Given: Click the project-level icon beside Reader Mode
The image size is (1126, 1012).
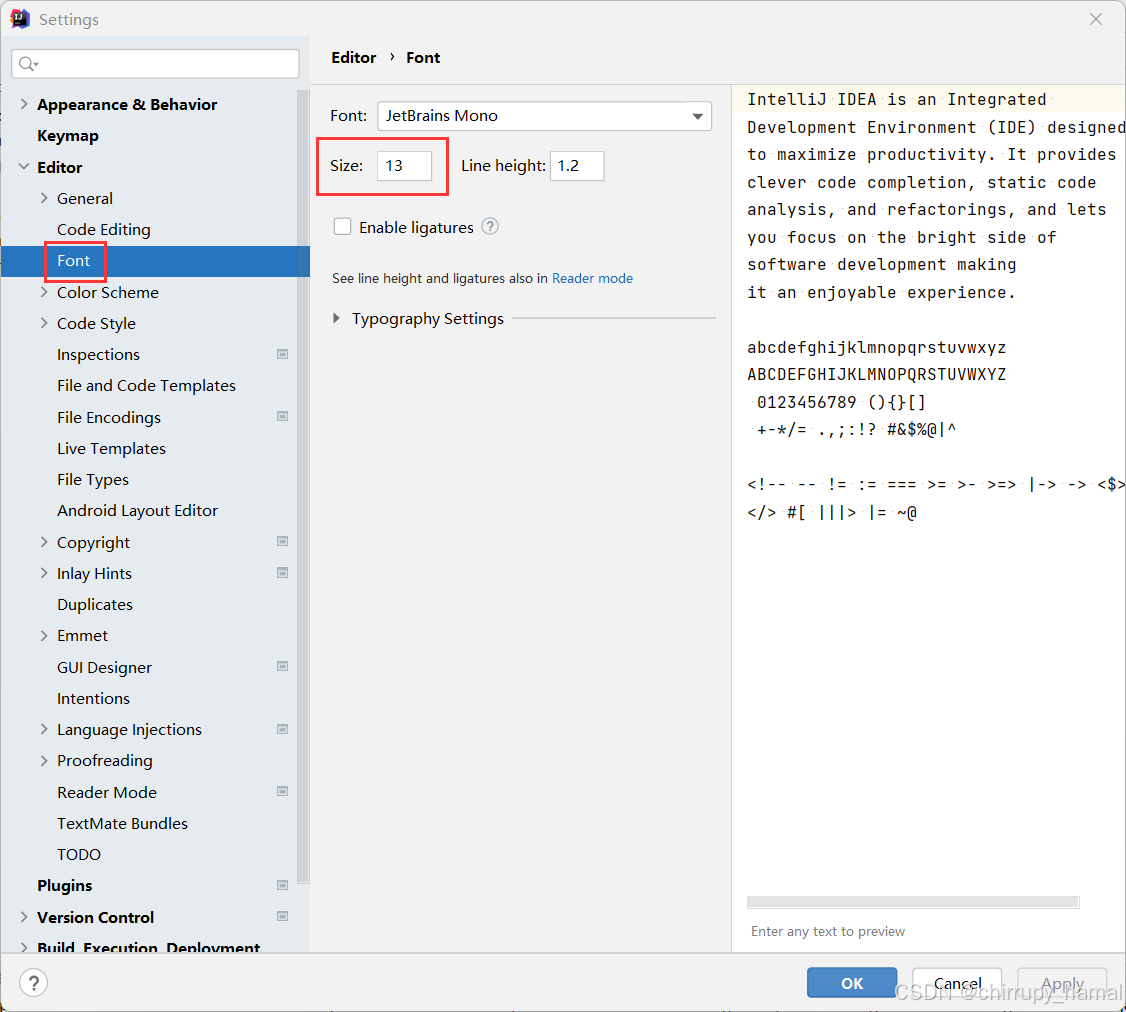Looking at the screenshot, I should pos(282,792).
